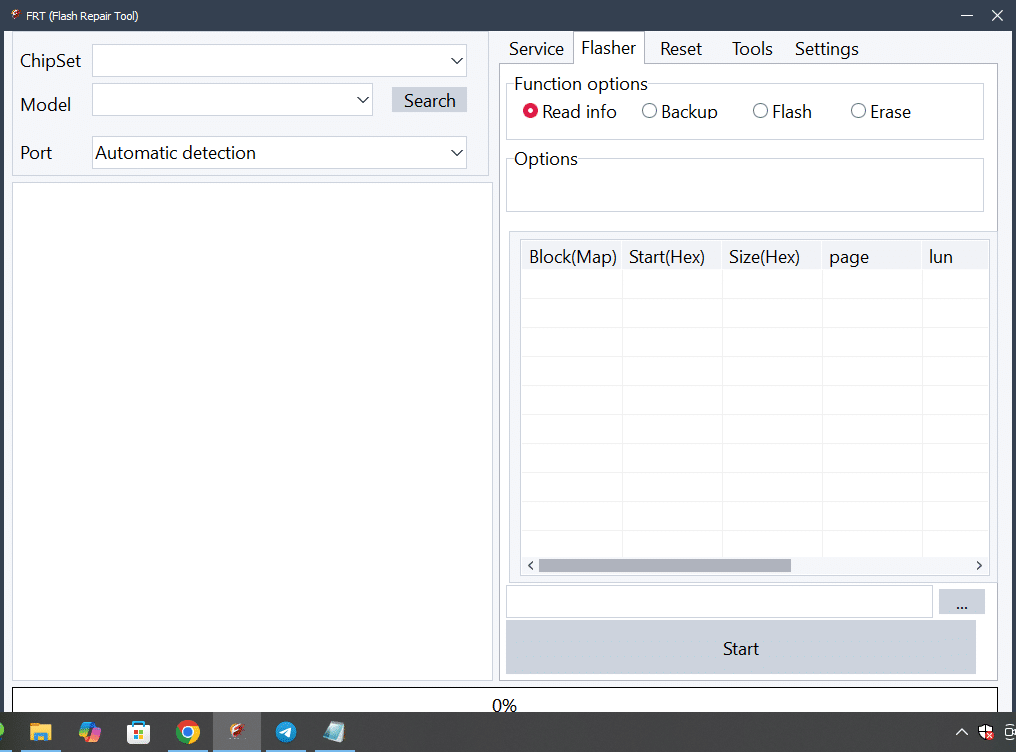
Task: Click the Search button next to Model
Action: click(428, 99)
